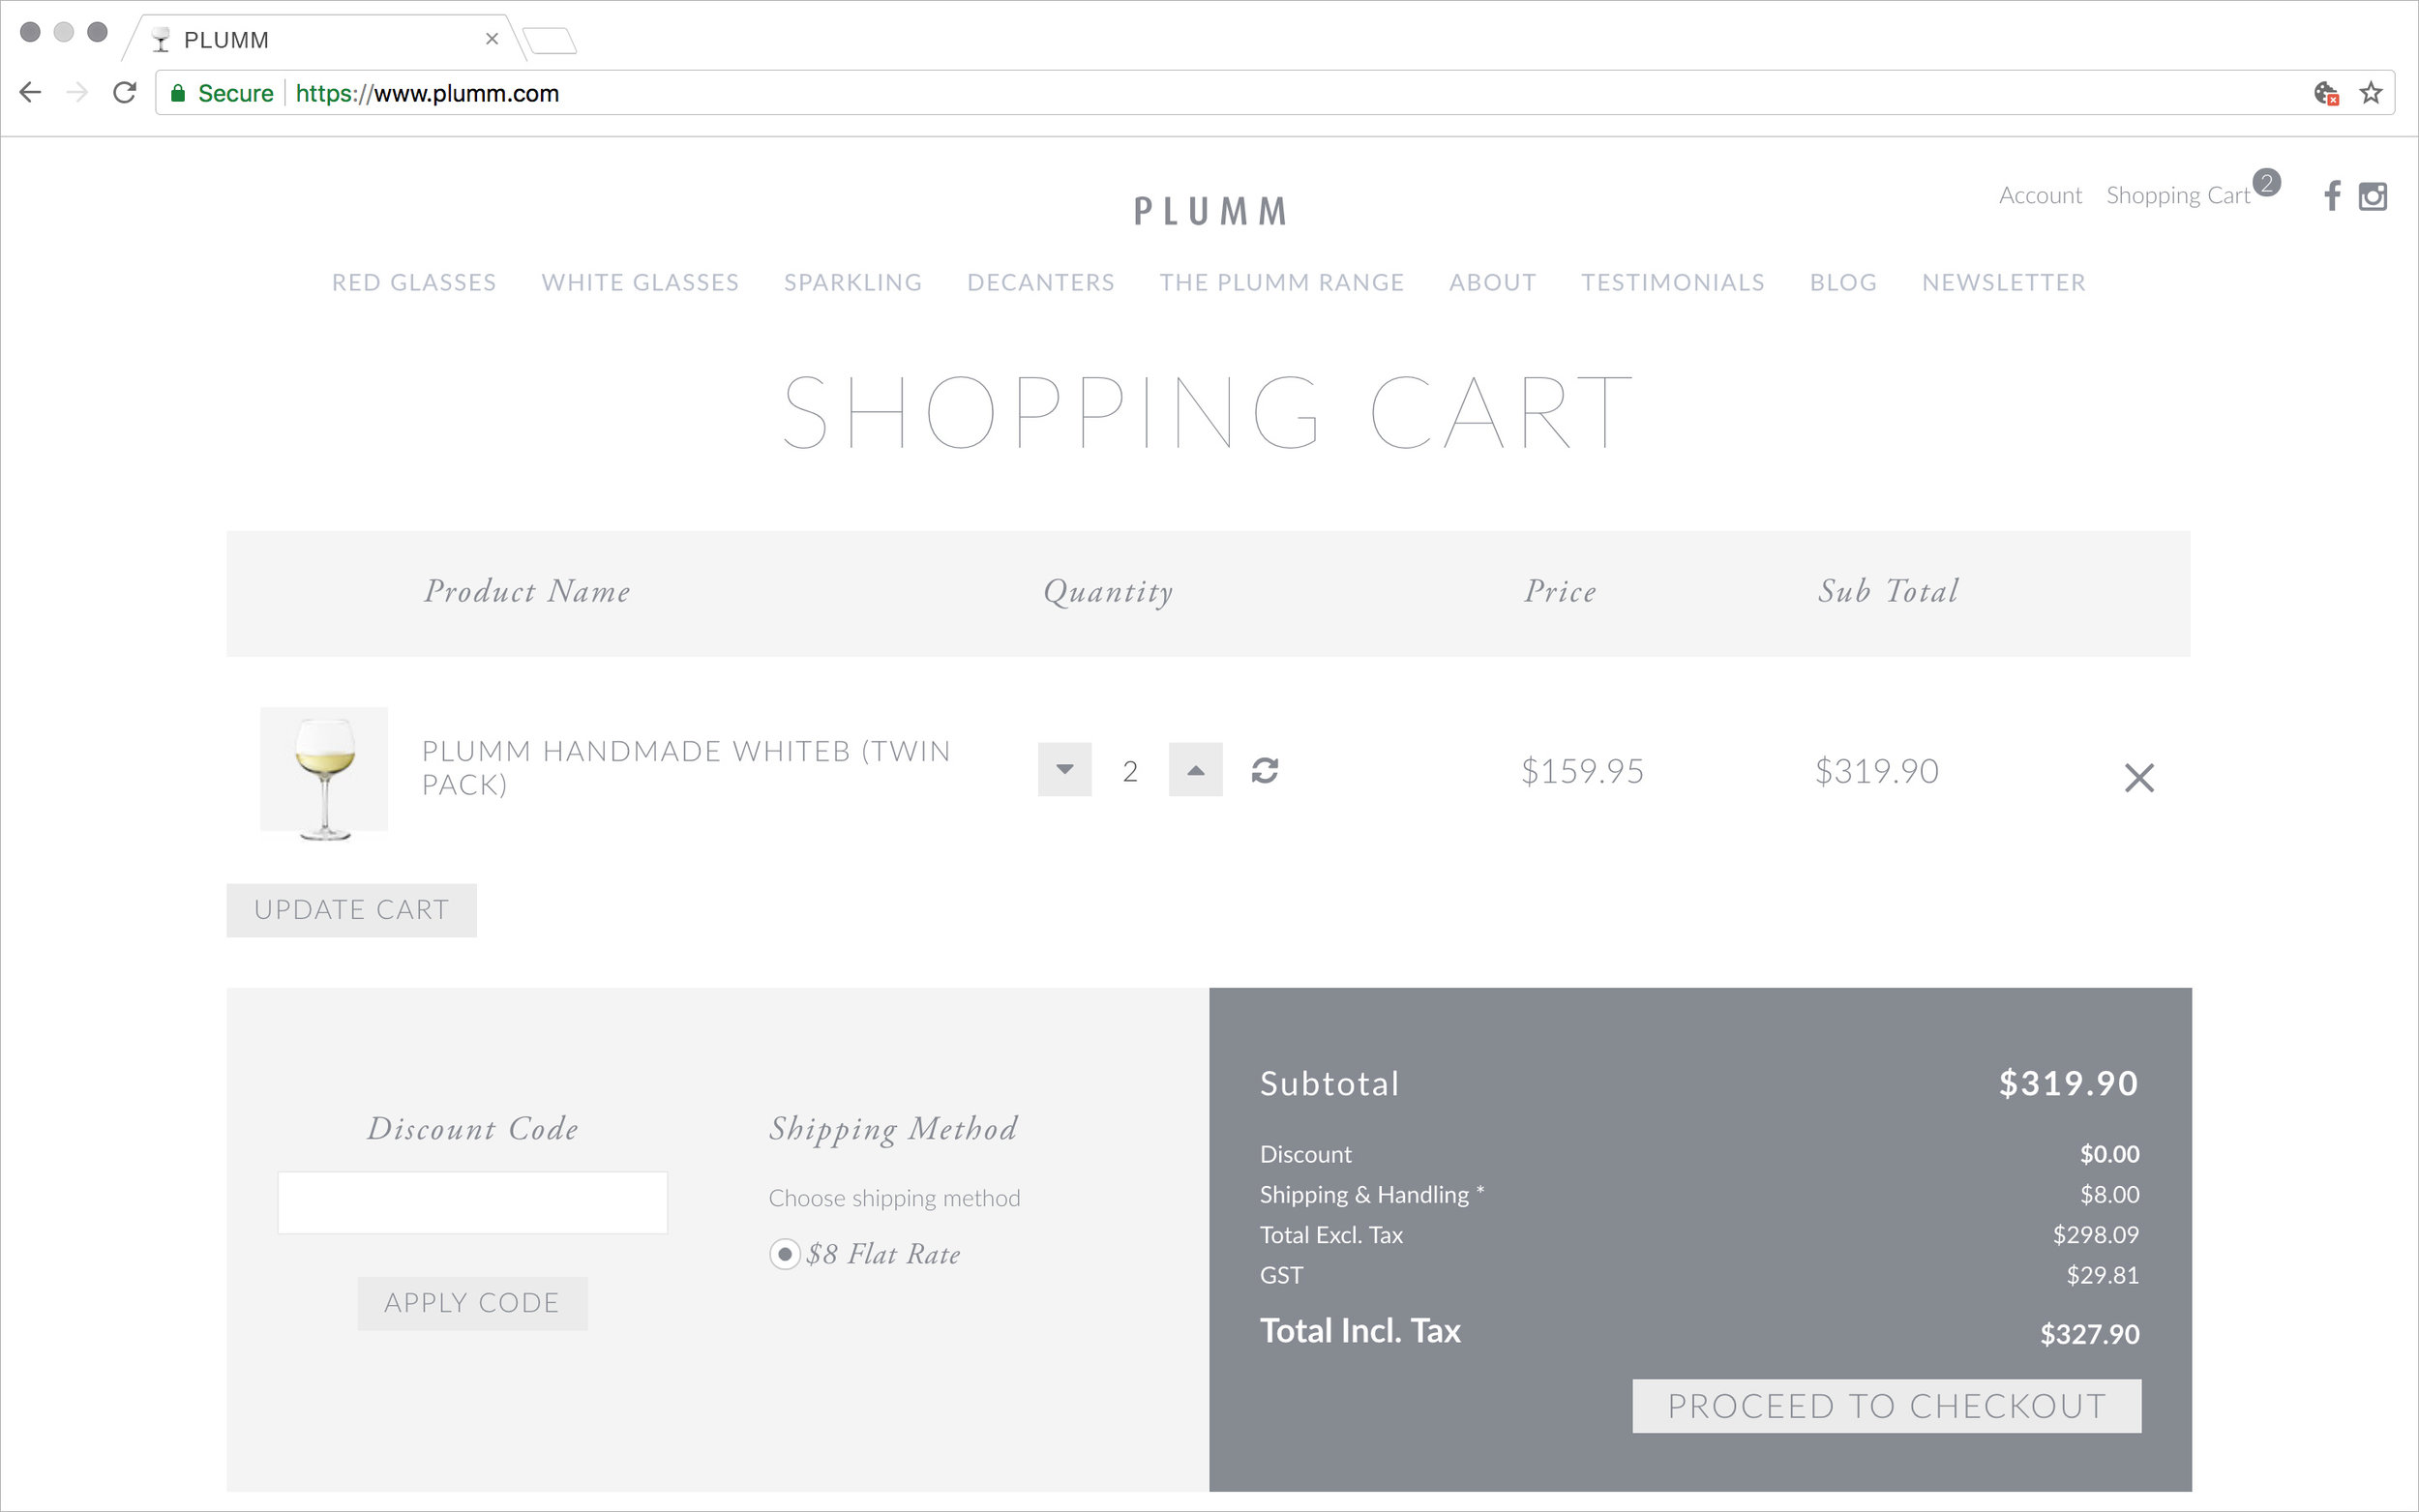
Task: Open the Shopping Cart link
Action: coord(2177,195)
